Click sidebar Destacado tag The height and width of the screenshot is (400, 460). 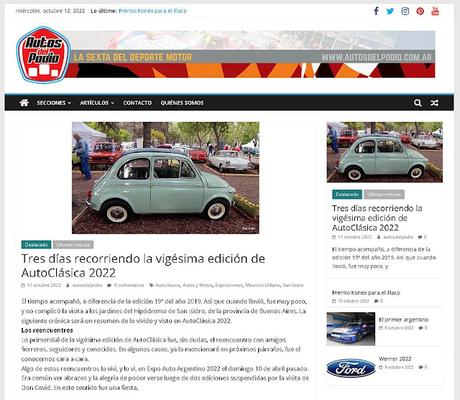coord(347,194)
